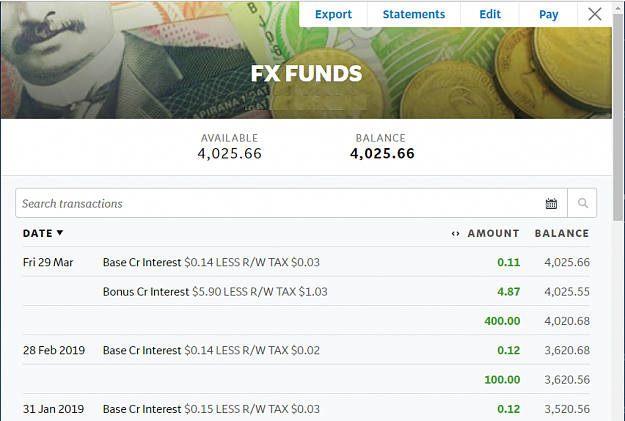The image size is (625, 421).
Task: Click the Fri 29 Mar date
Action: coord(48,262)
